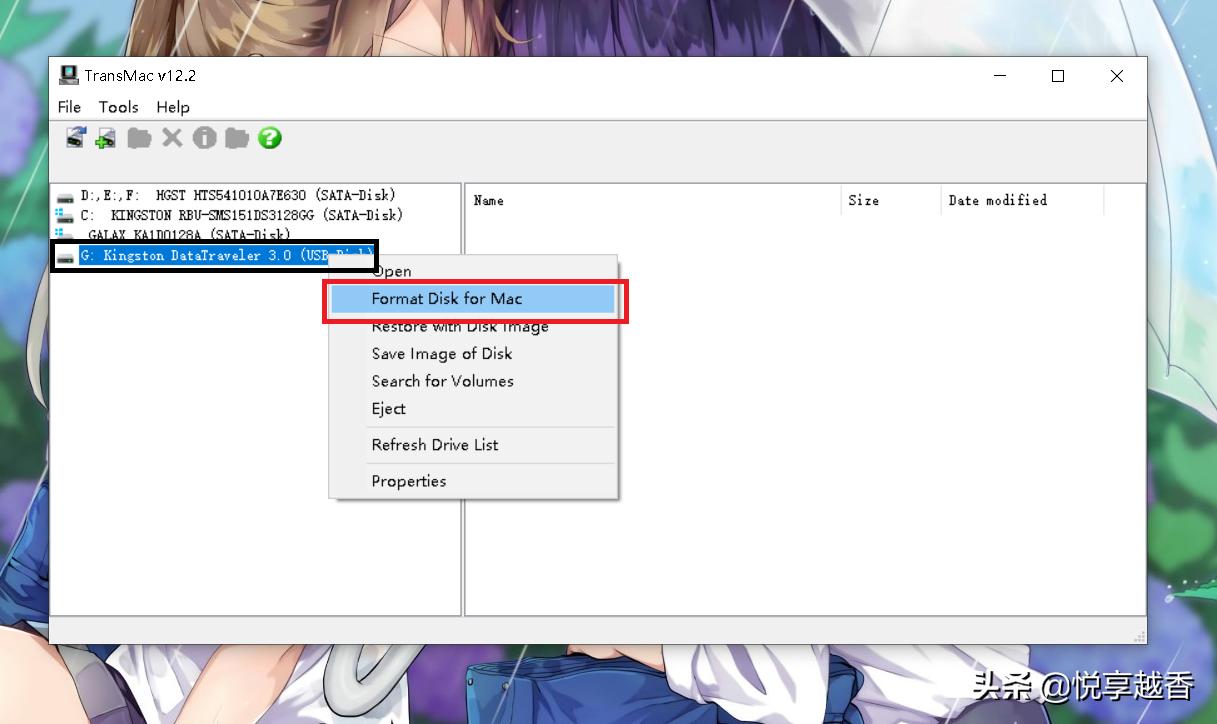Click the Date modified column header
The height and width of the screenshot is (724, 1217).
[x=997, y=200]
